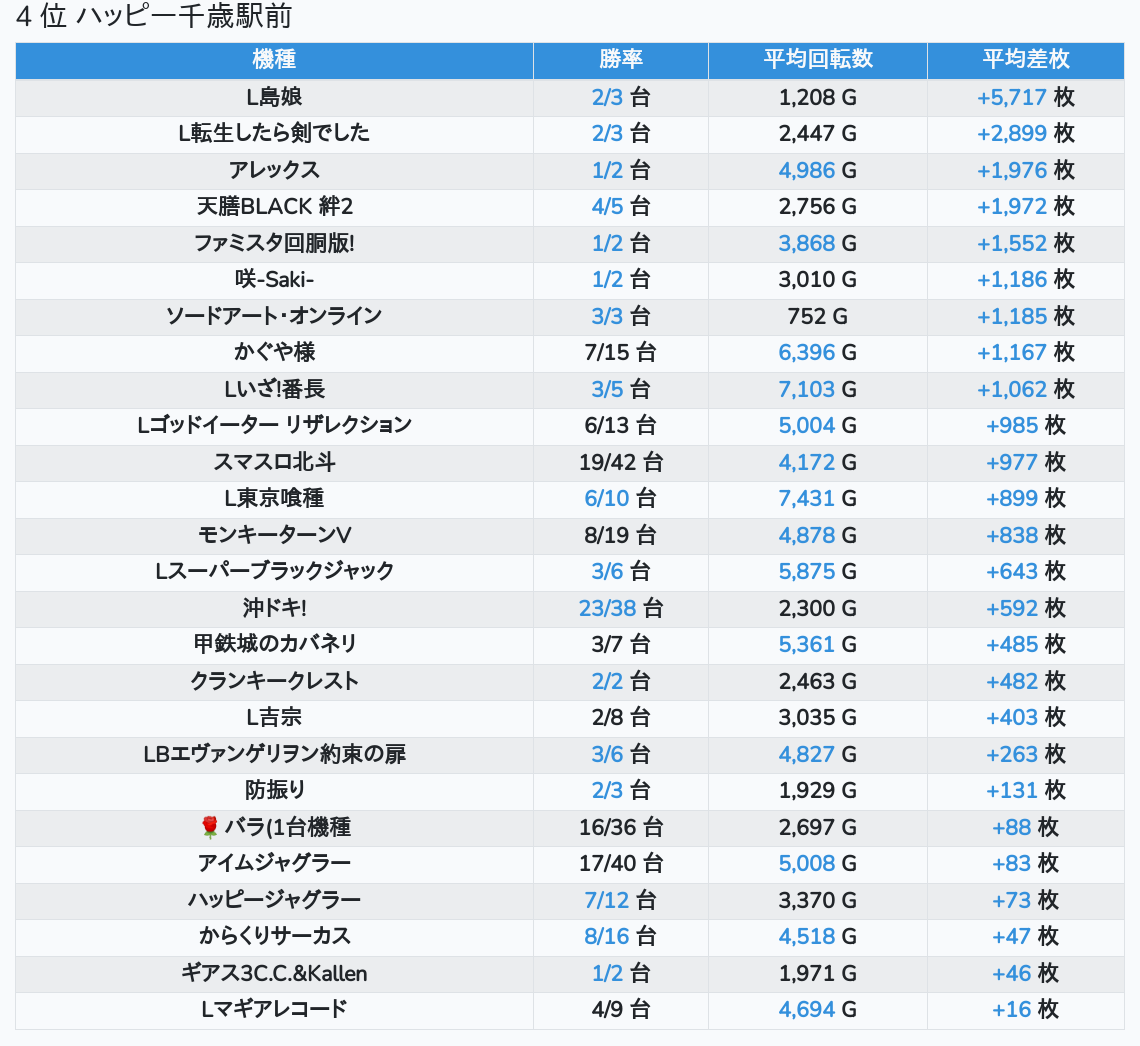Click the rose emoji beside バラ(1台機種
The width and height of the screenshot is (1140, 1046).
(x=209, y=827)
